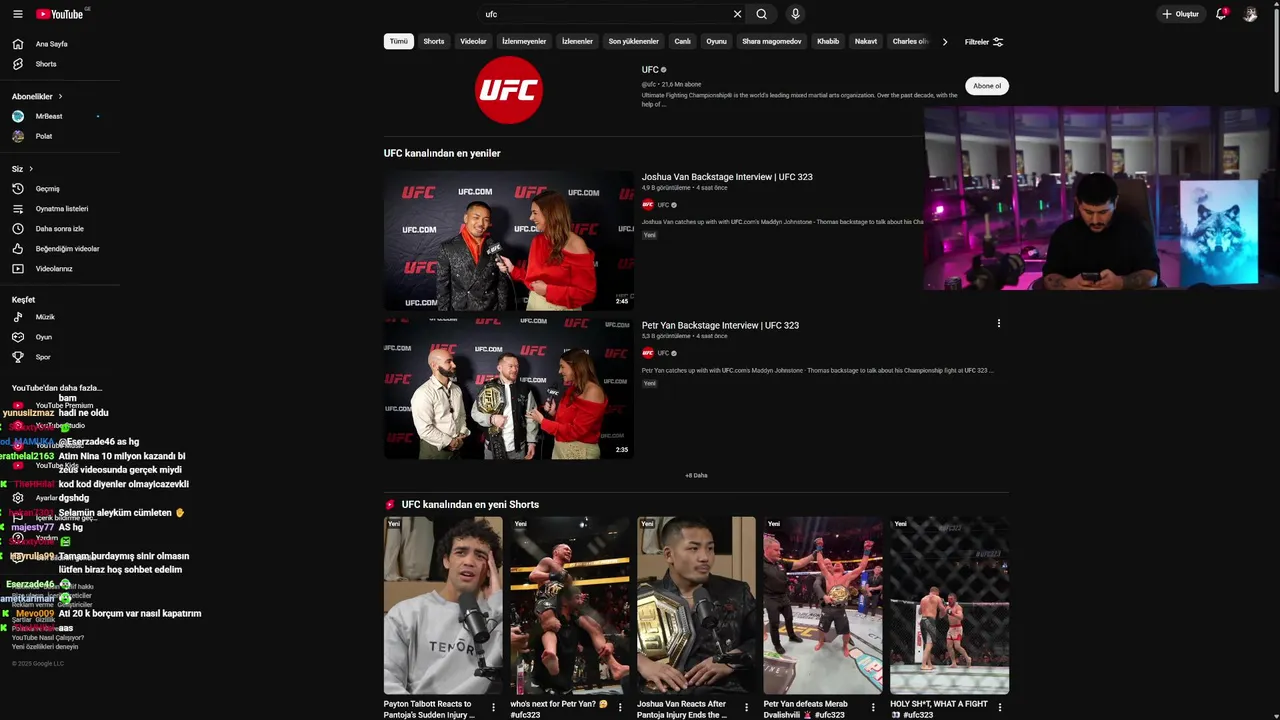Open who's next for Petr Yan short
Viewport: 1280px width, 720px height.
(570, 605)
